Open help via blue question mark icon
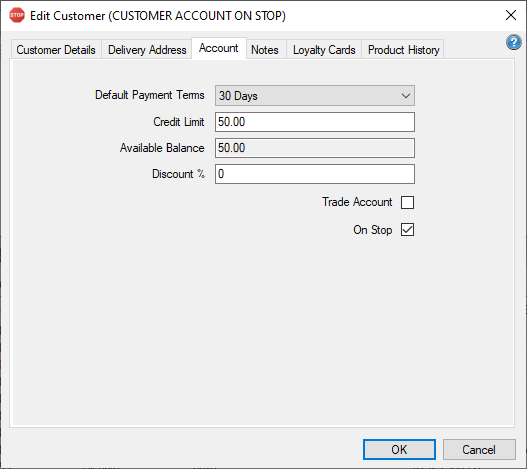This screenshot has width=527, height=469. pos(514,42)
